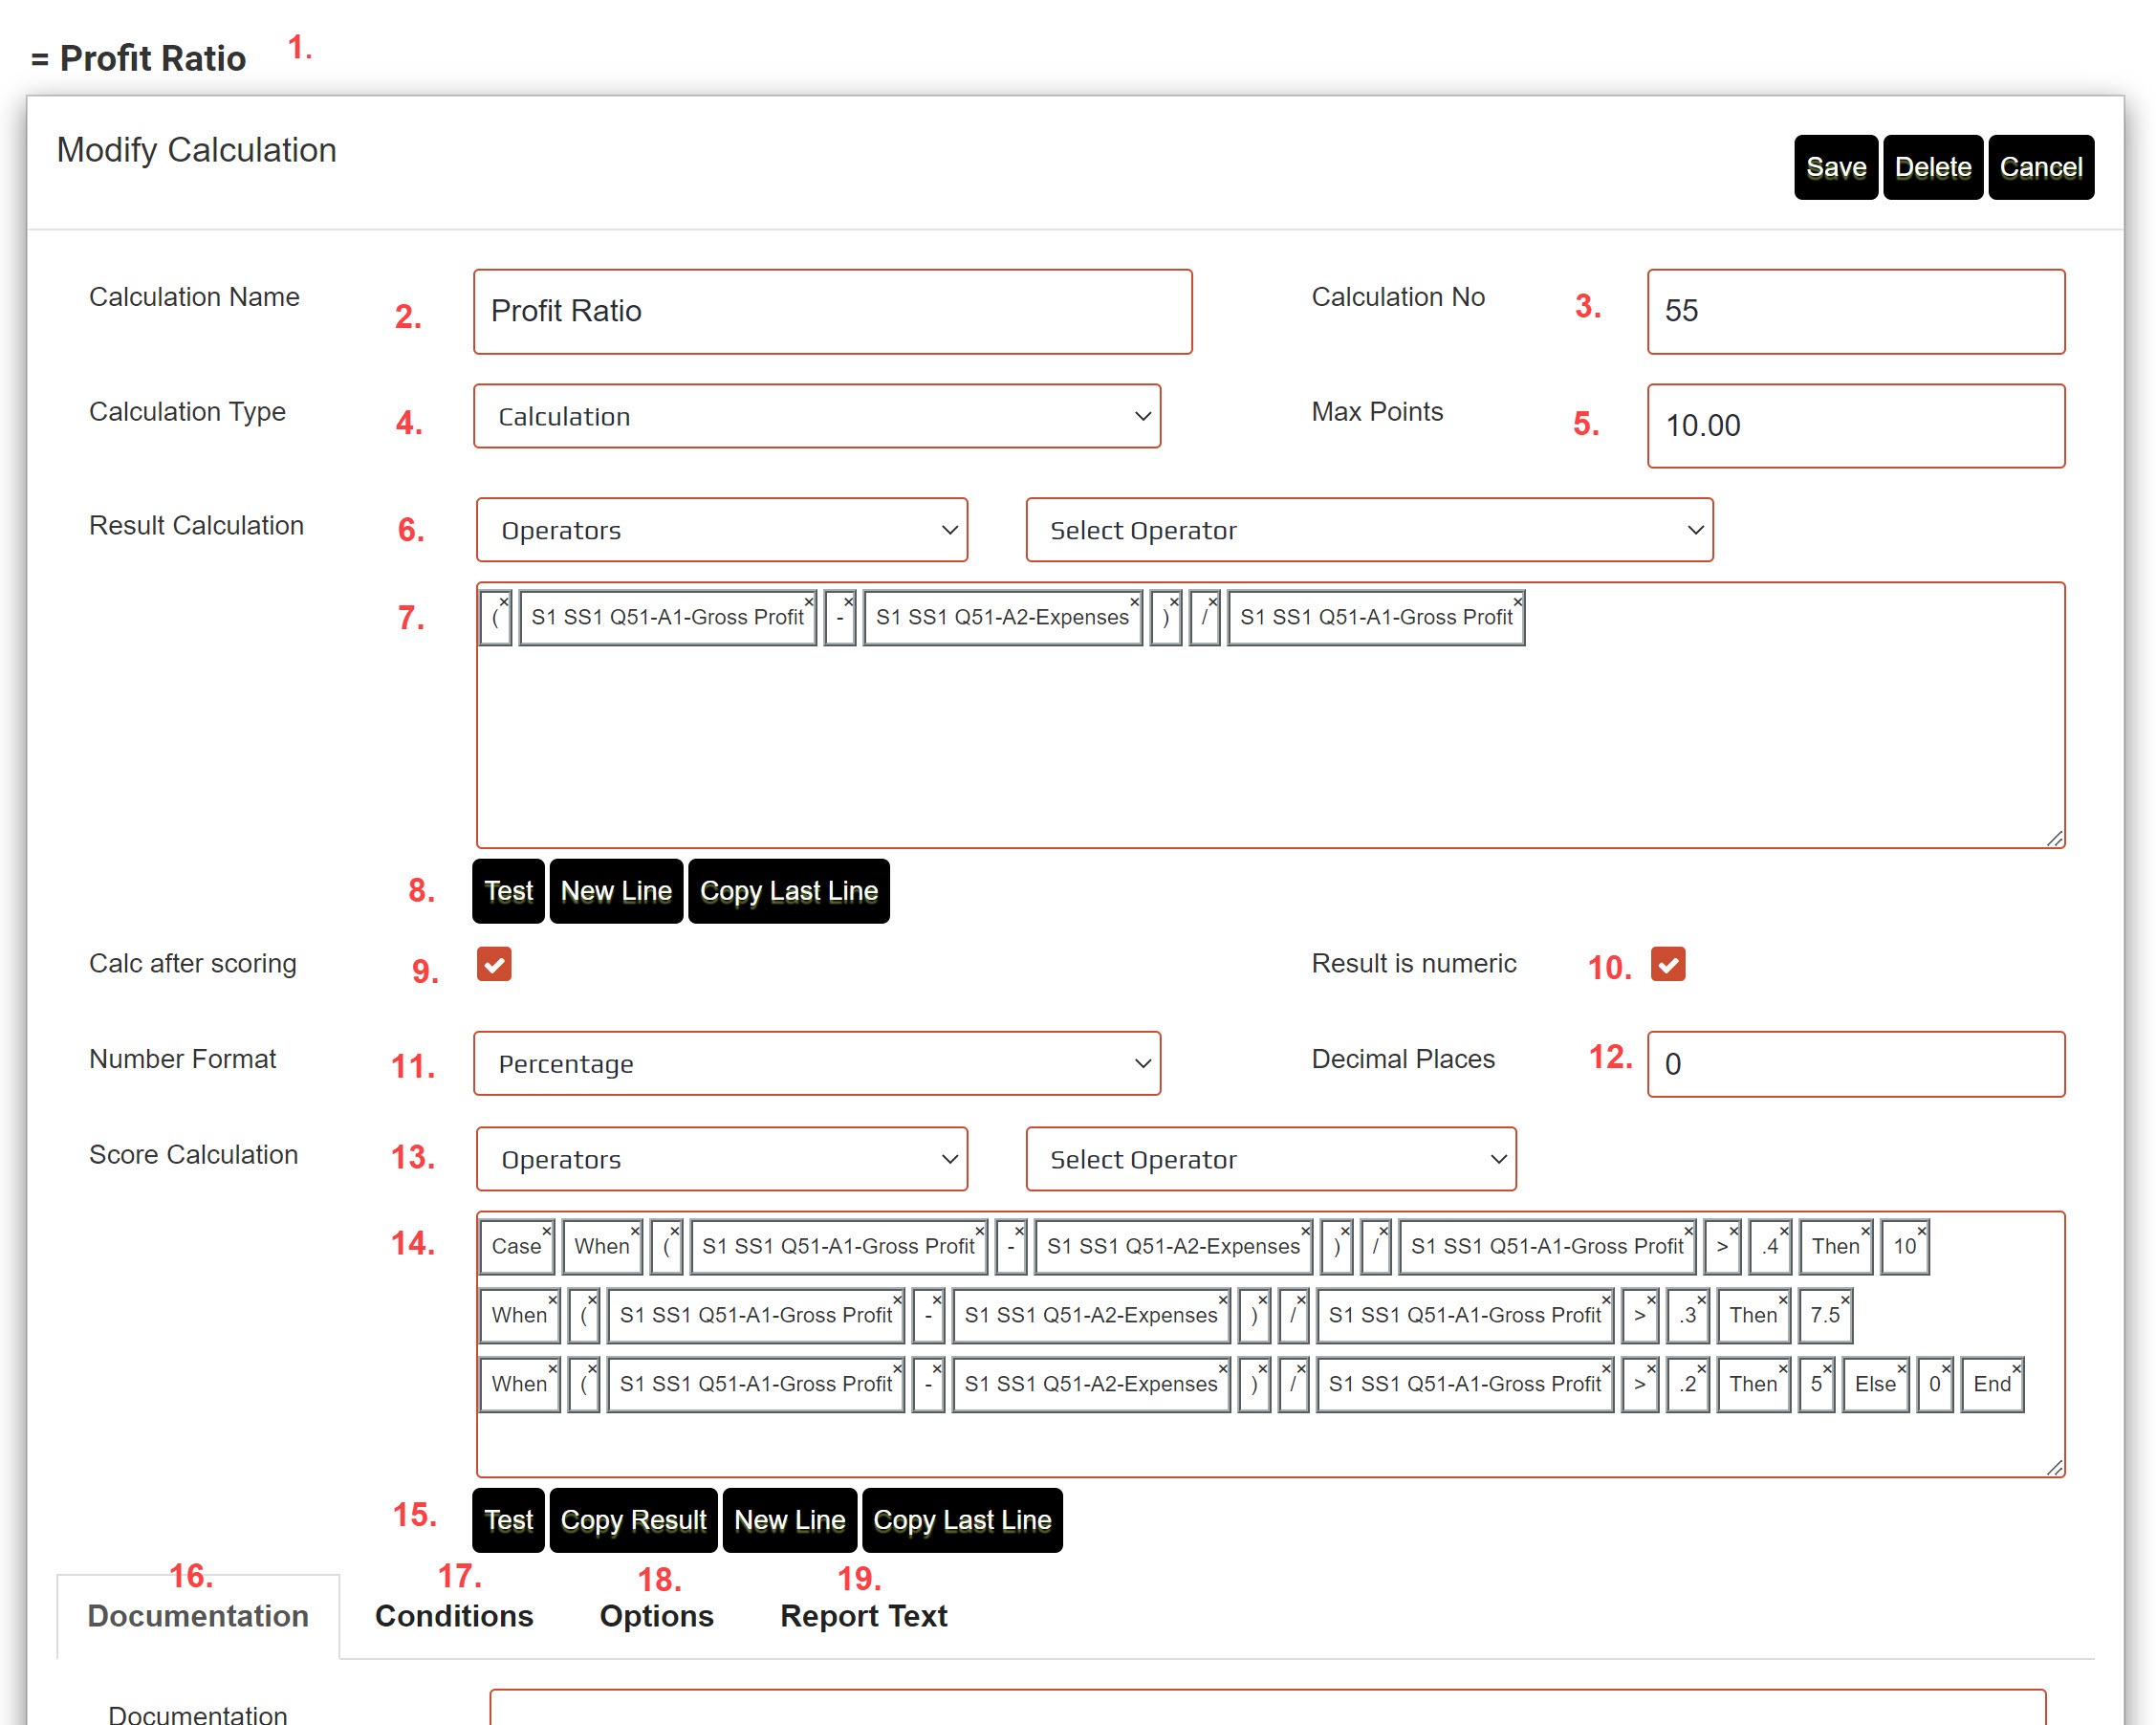2156x1725 pixels.
Task: Open the Calculation Type dropdown
Action: click(817, 416)
